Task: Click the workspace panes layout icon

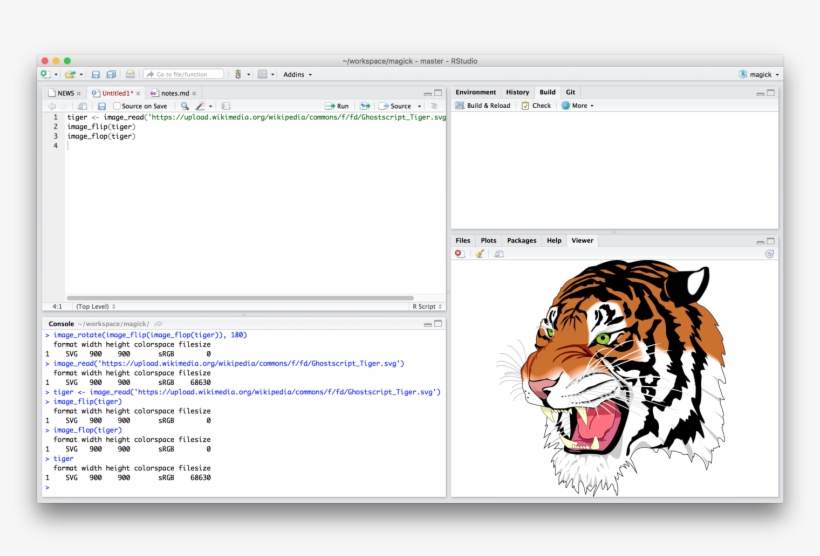Action: (x=263, y=74)
